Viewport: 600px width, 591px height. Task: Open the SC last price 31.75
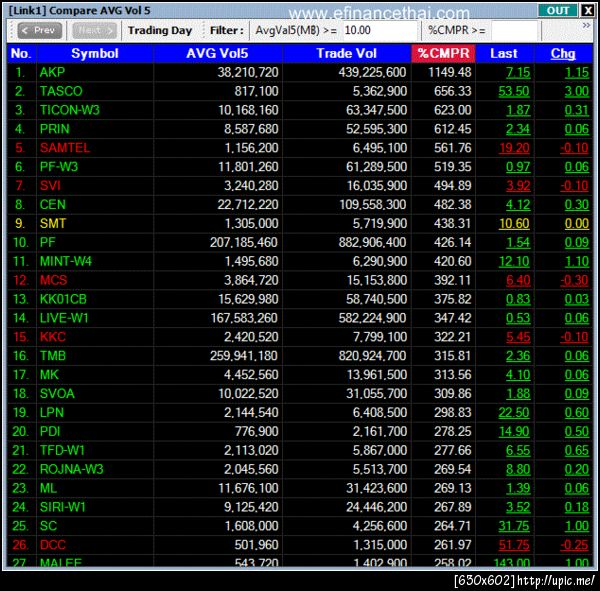coord(514,526)
